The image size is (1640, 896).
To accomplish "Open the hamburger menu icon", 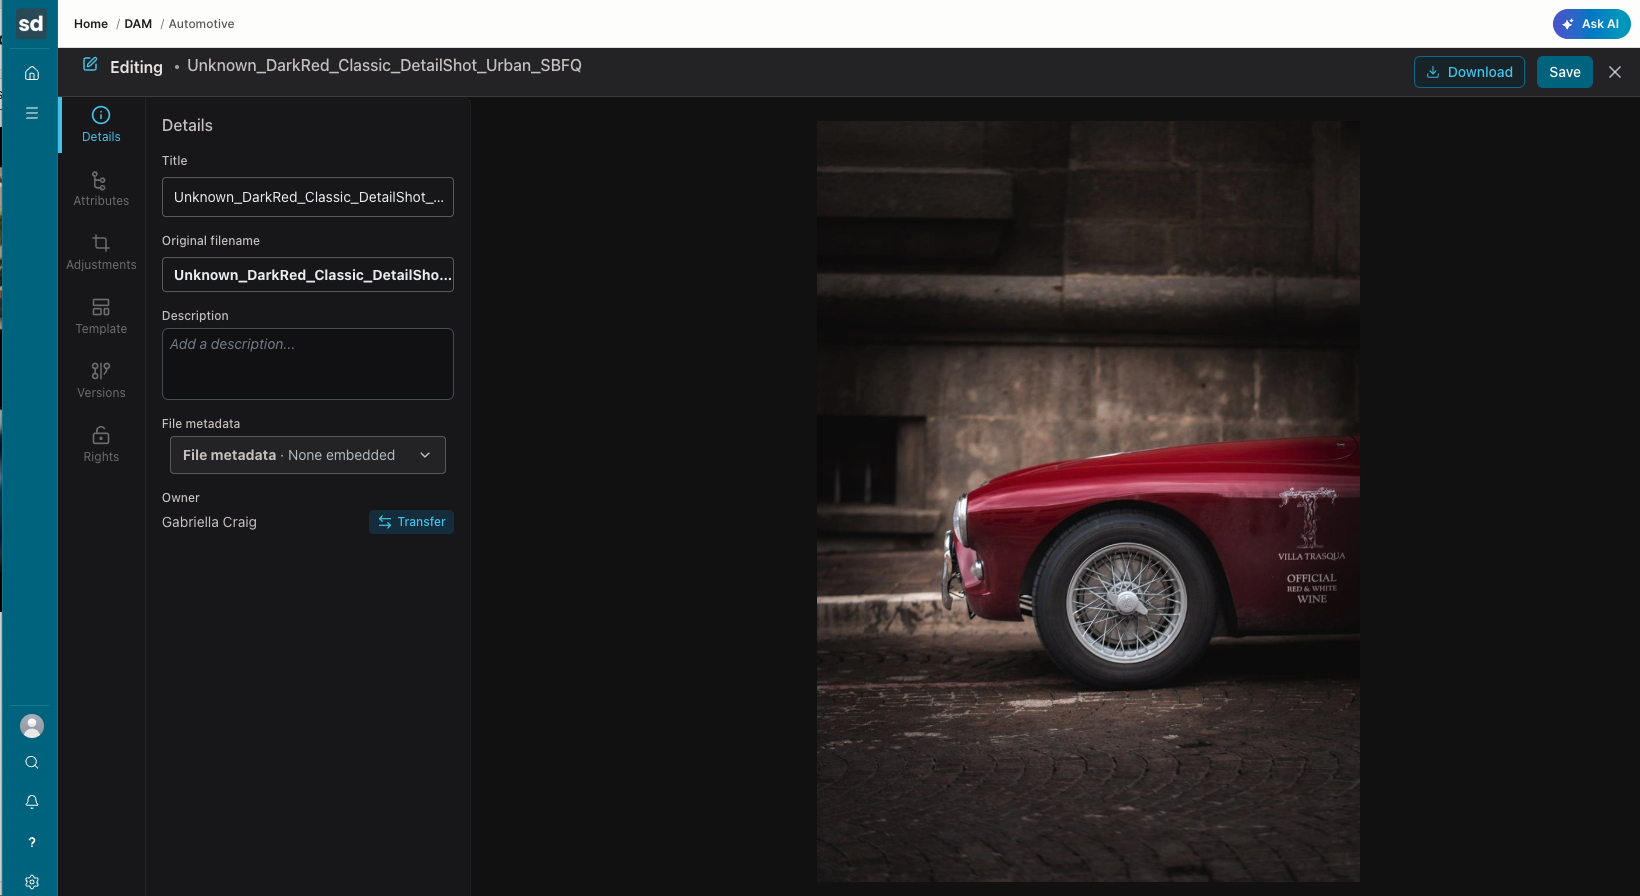I will pyautogui.click(x=32, y=113).
